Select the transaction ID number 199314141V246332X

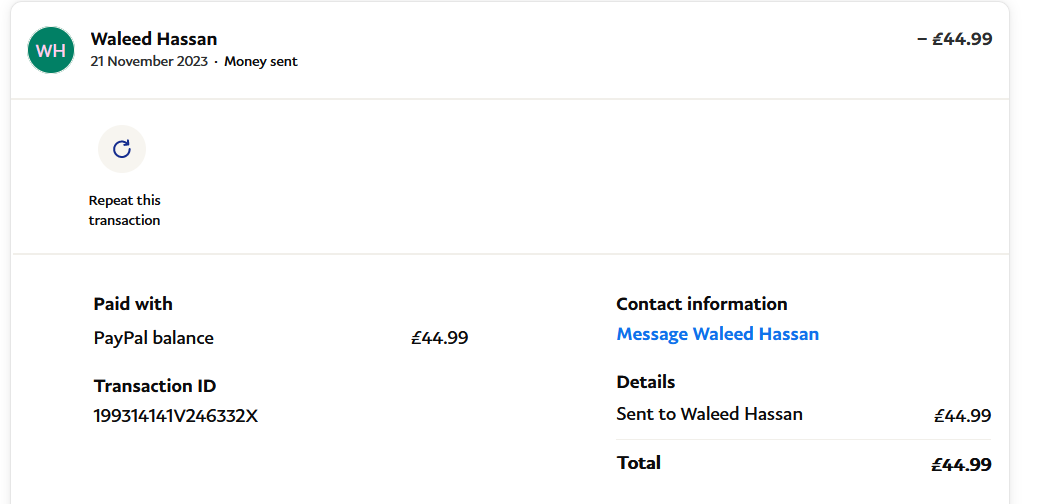point(176,415)
